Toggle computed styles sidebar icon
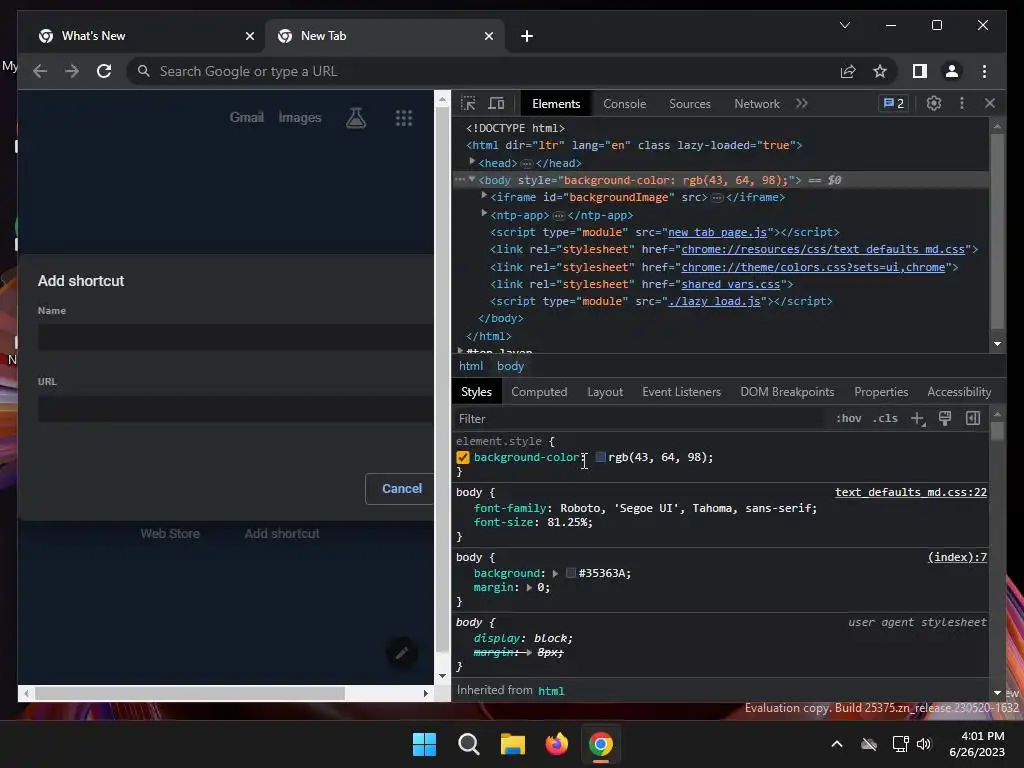1024x768 pixels. (973, 418)
